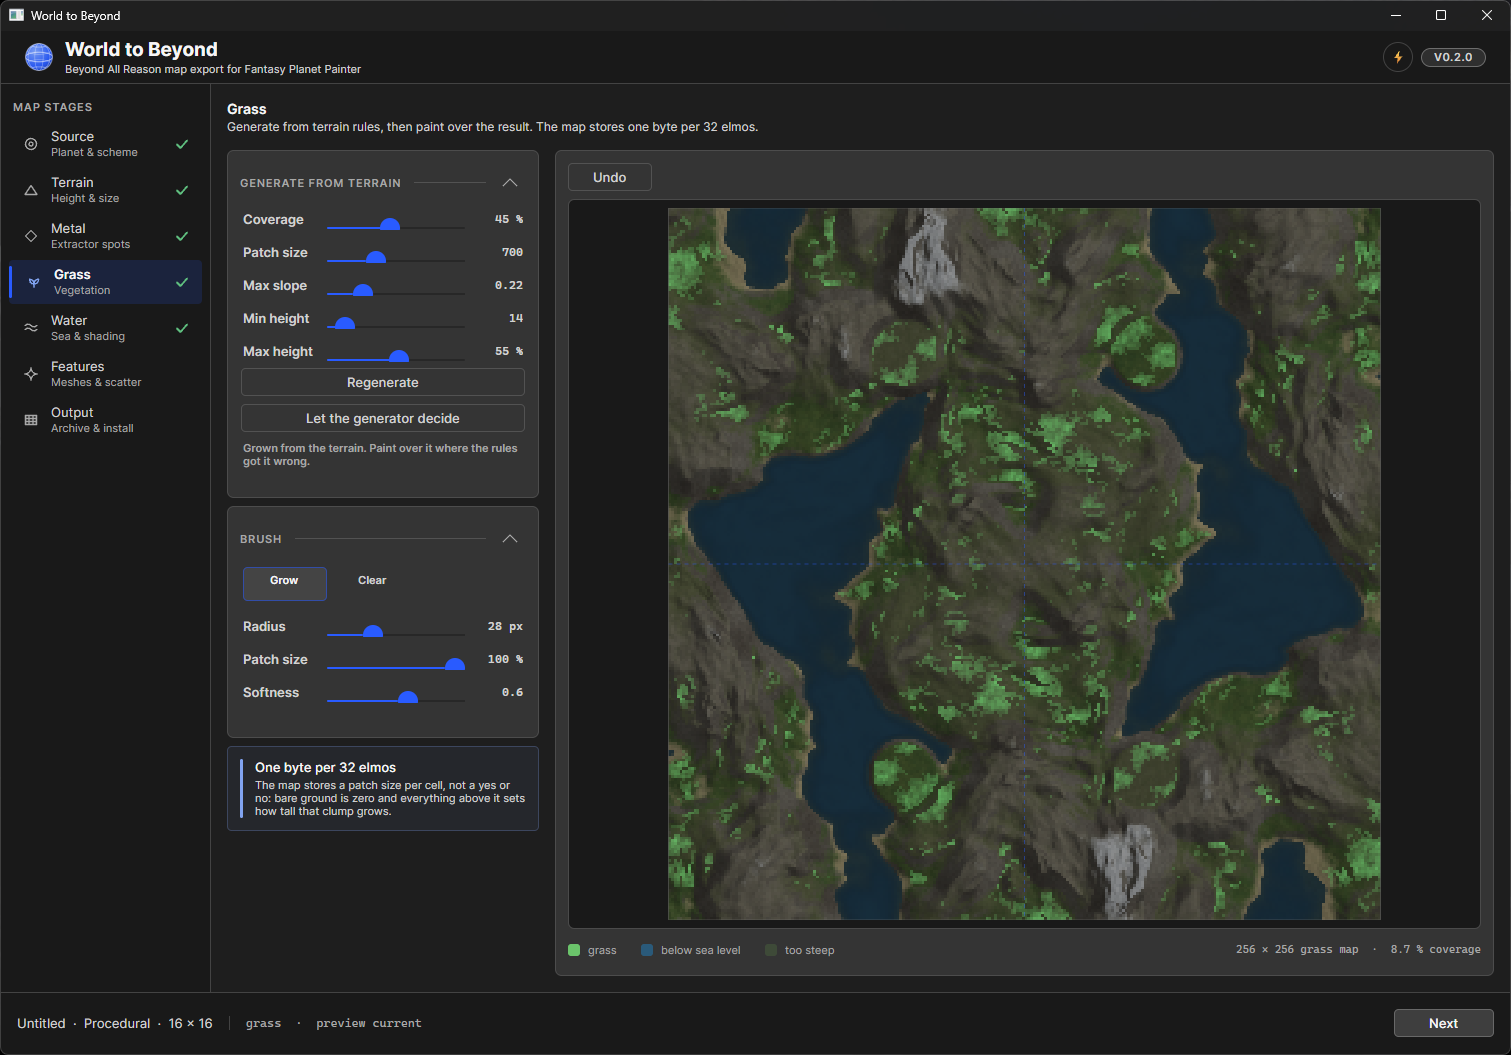Image resolution: width=1511 pixels, height=1055 pixels.
Task: Adjust the Coverage slider
Action: click(x=396, y=227)
